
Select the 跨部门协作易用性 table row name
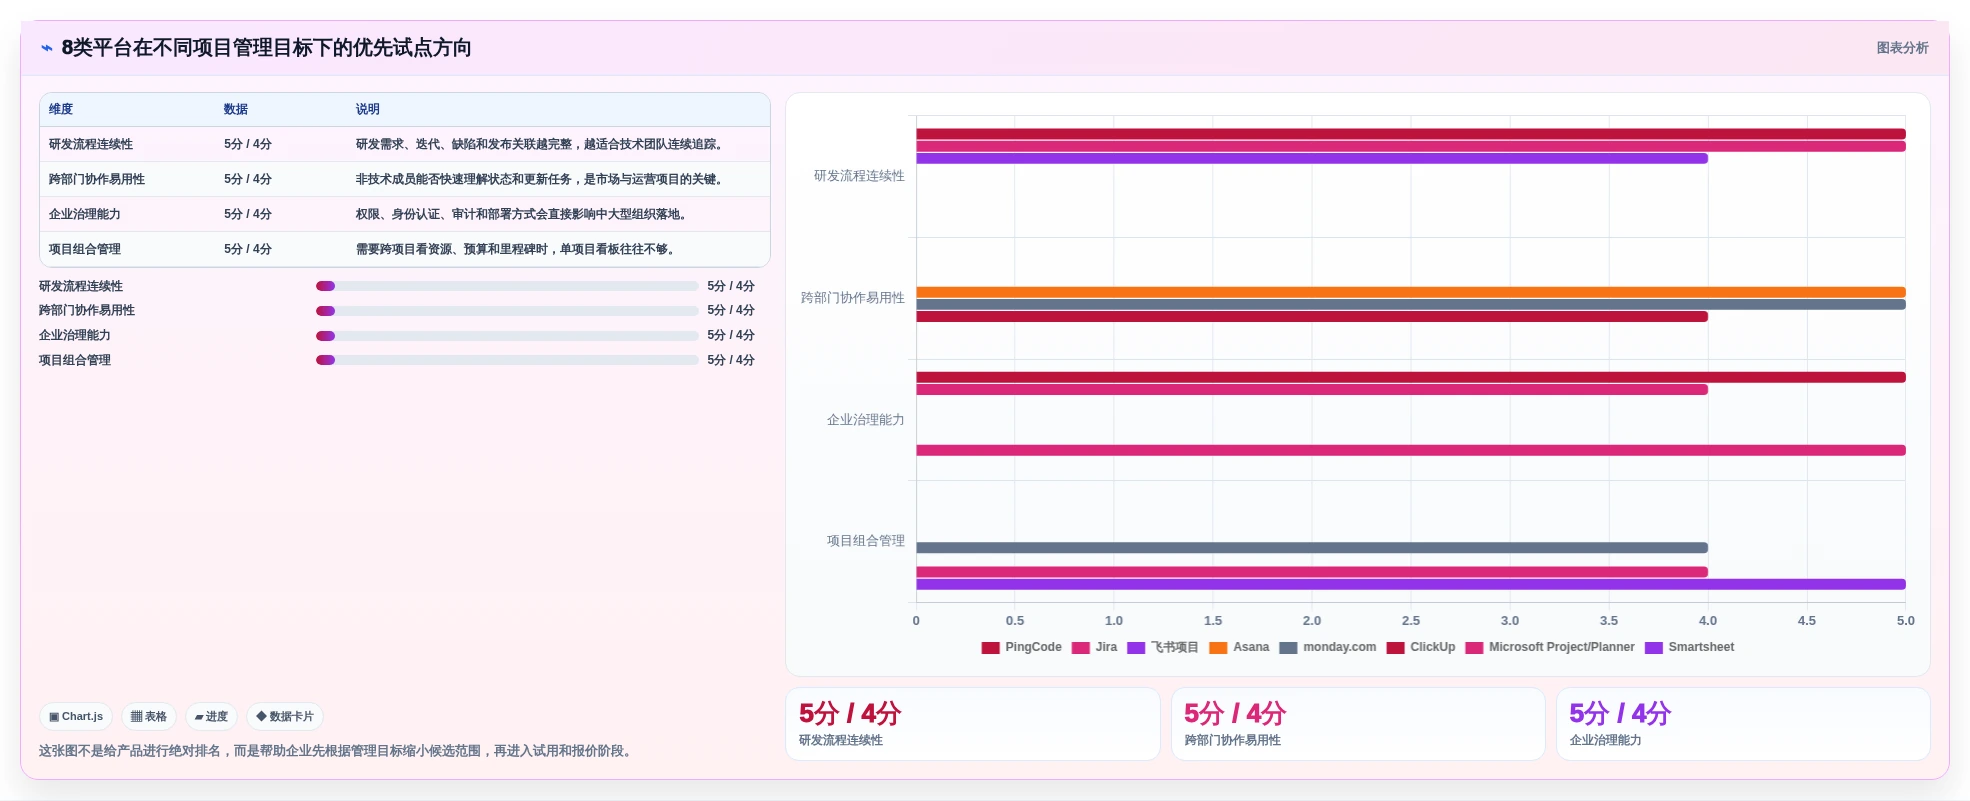point(97,179)
